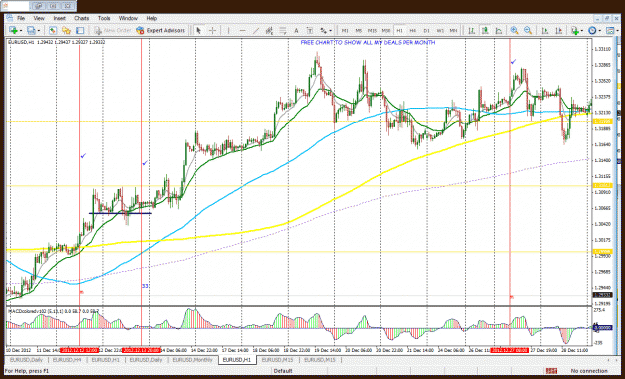The image size is (625, 379).
Task: Set timeframe to D1
Action: (426, 30)
